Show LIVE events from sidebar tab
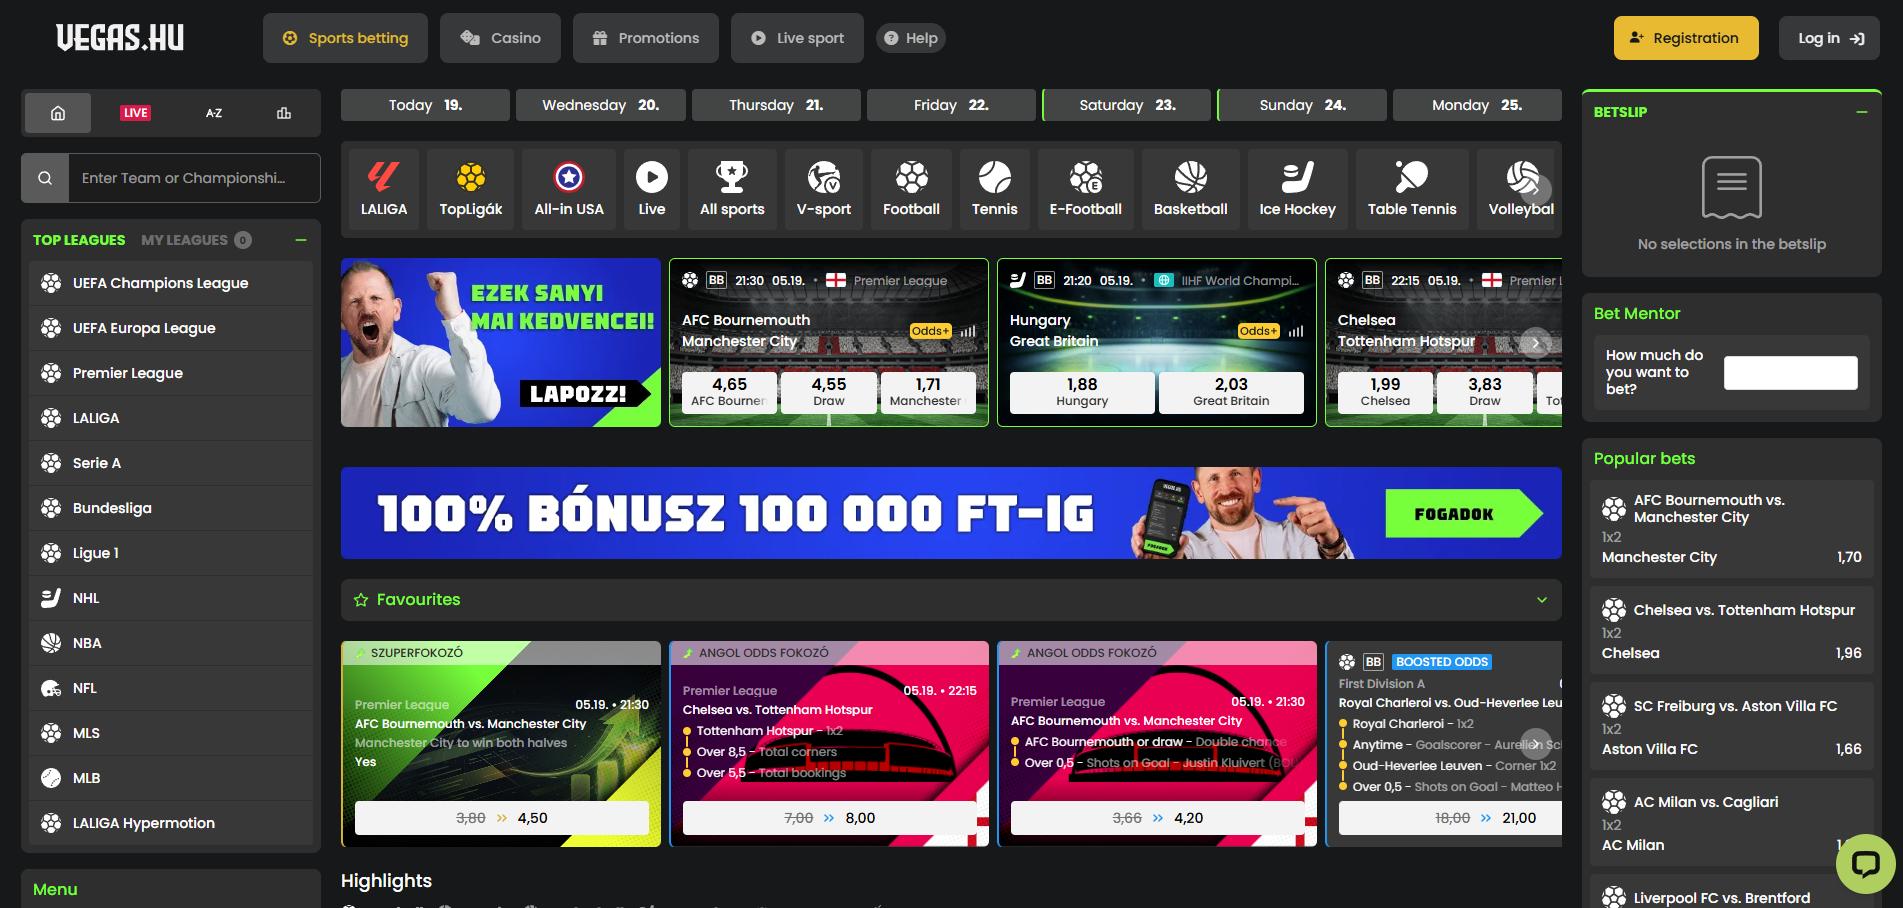1903x908 pixels. (135, 113)
